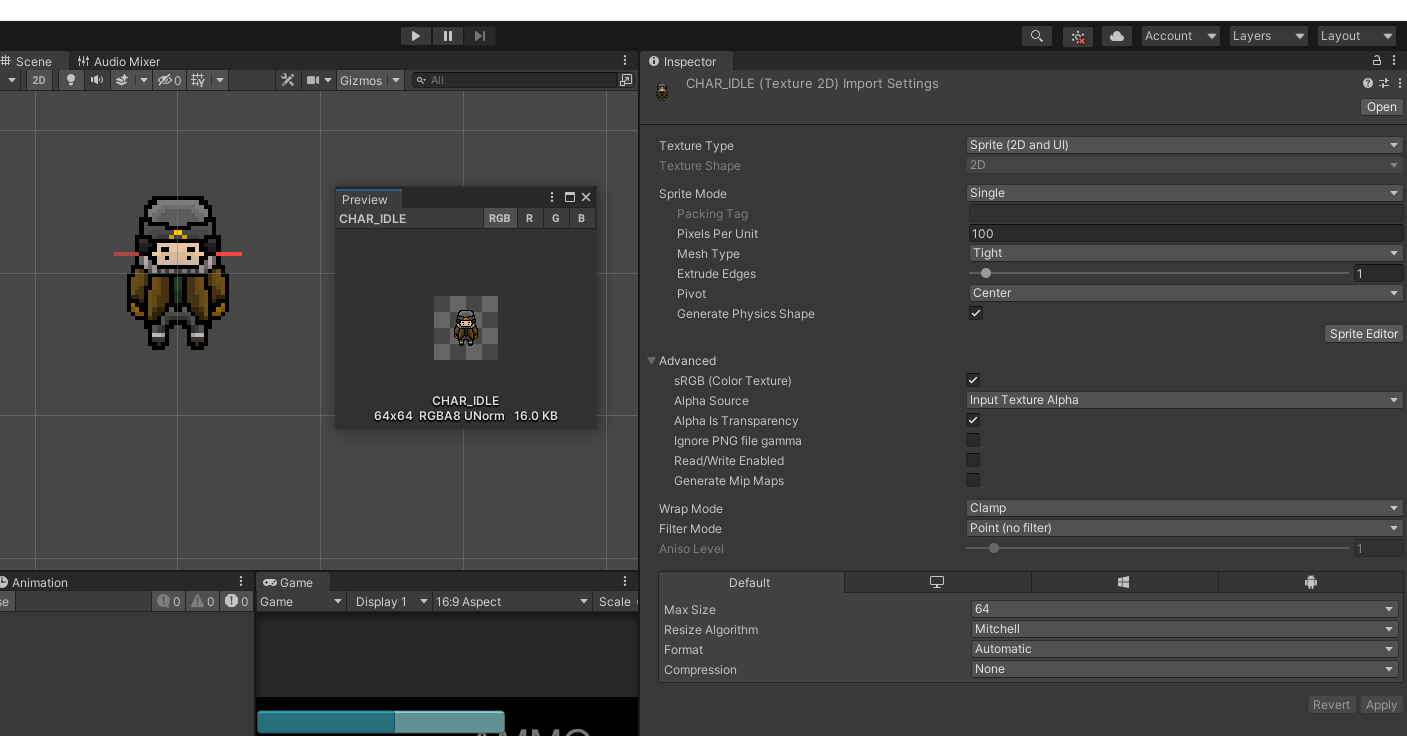
Task: Pause the game with the pause button
Action: pos(448,36)
